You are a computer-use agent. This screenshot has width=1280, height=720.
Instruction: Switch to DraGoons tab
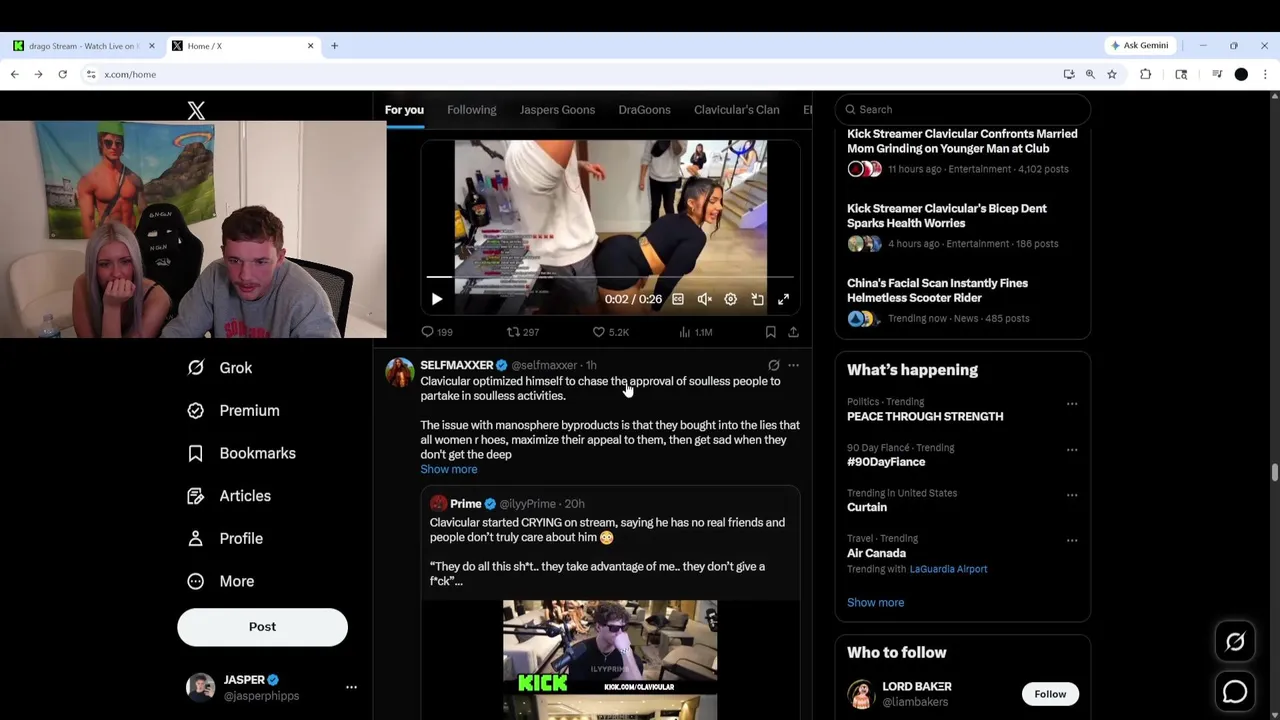(x=644, y=110)
